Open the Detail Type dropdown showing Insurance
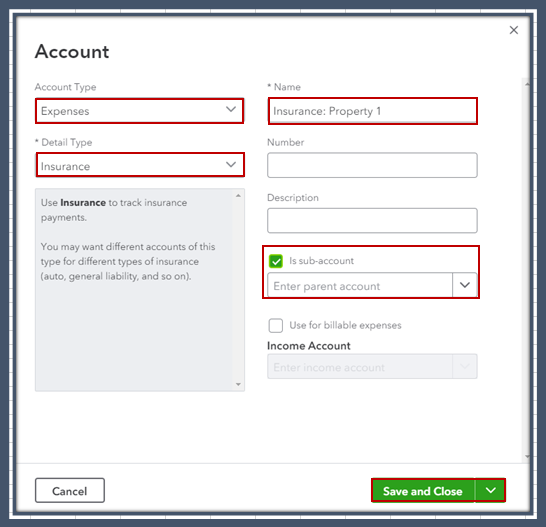Image resolution: width=546 pixels, height=527 pixels. (140, 165)
